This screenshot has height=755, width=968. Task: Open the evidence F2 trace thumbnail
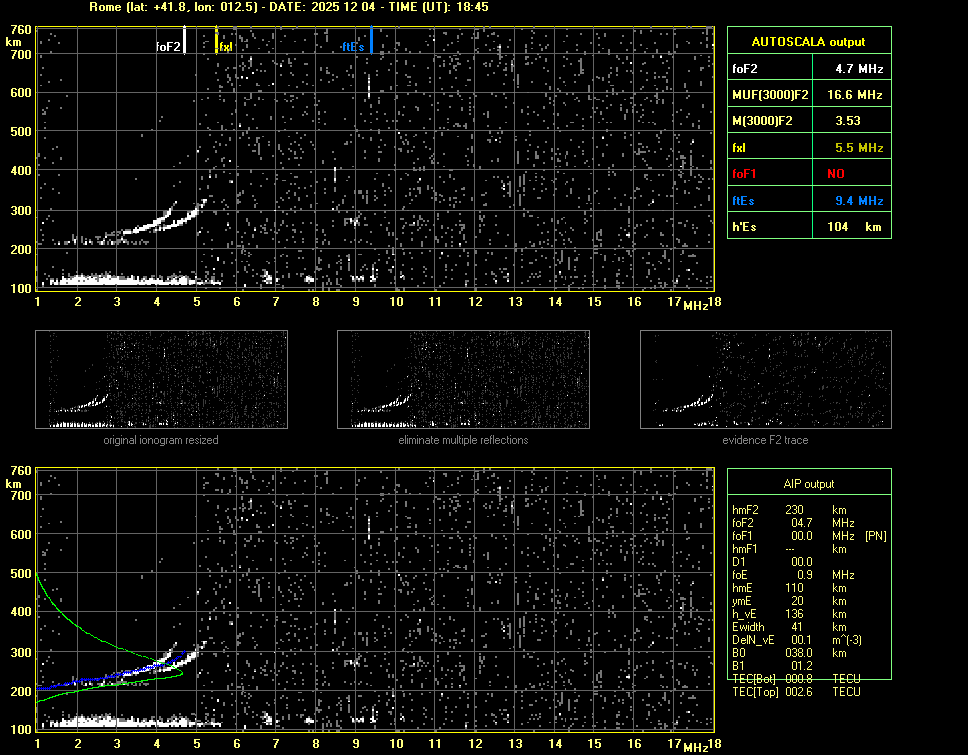coord(765,379)
